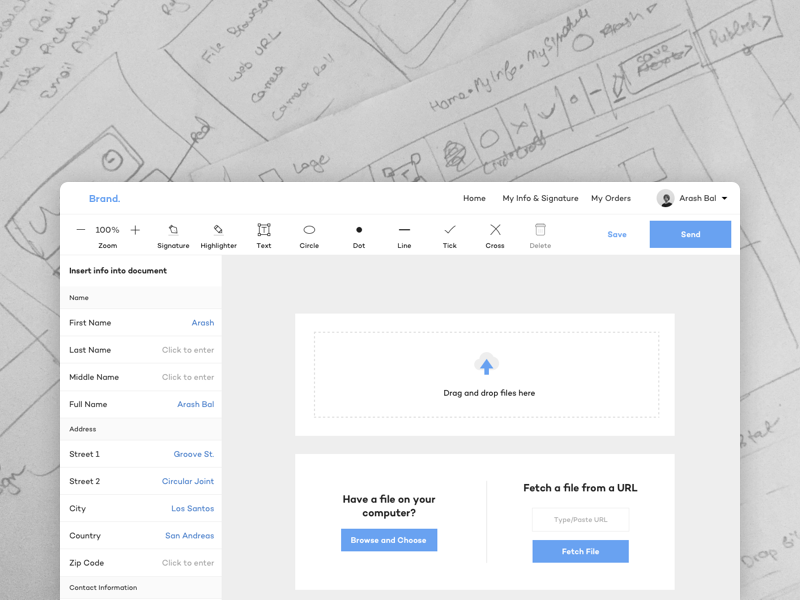
Task: Click to enter Last Name
Action: coord(188,350)
